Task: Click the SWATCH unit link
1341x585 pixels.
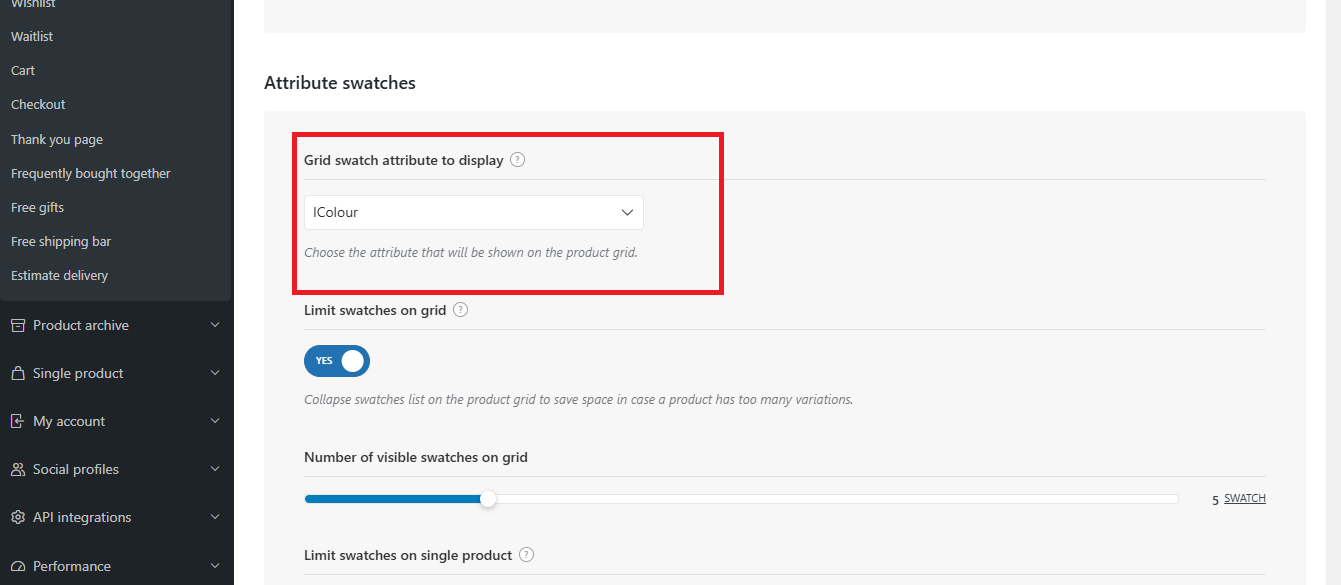Action: tap(1245, 498)
